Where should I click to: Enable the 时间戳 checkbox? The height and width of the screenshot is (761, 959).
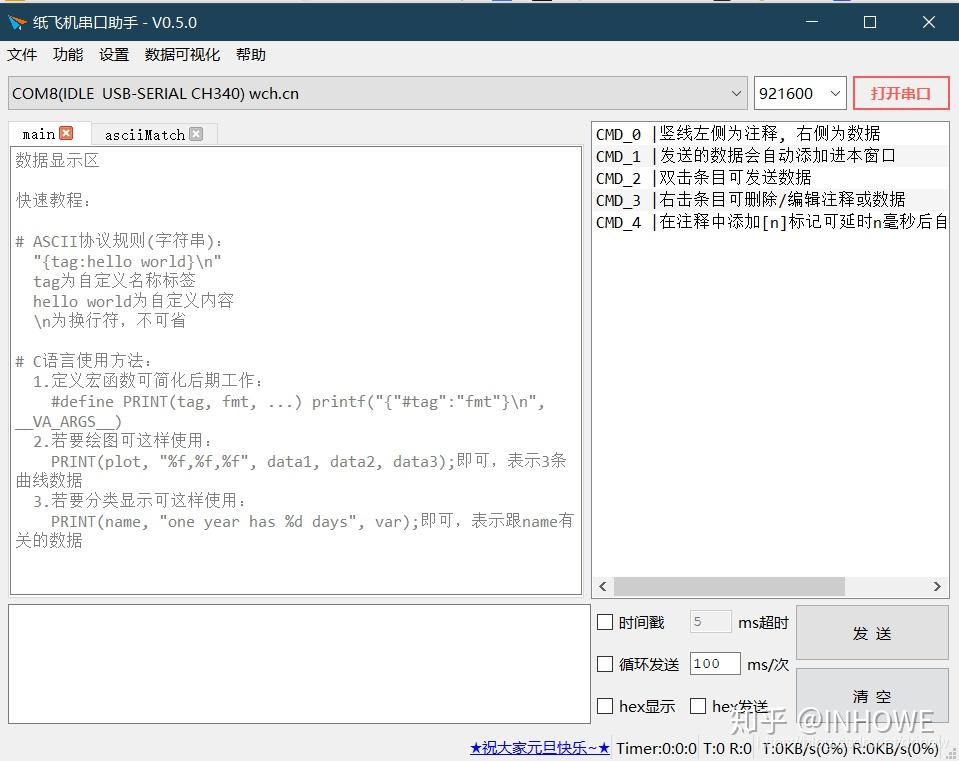pyautogui.click(x=605, y=622)
